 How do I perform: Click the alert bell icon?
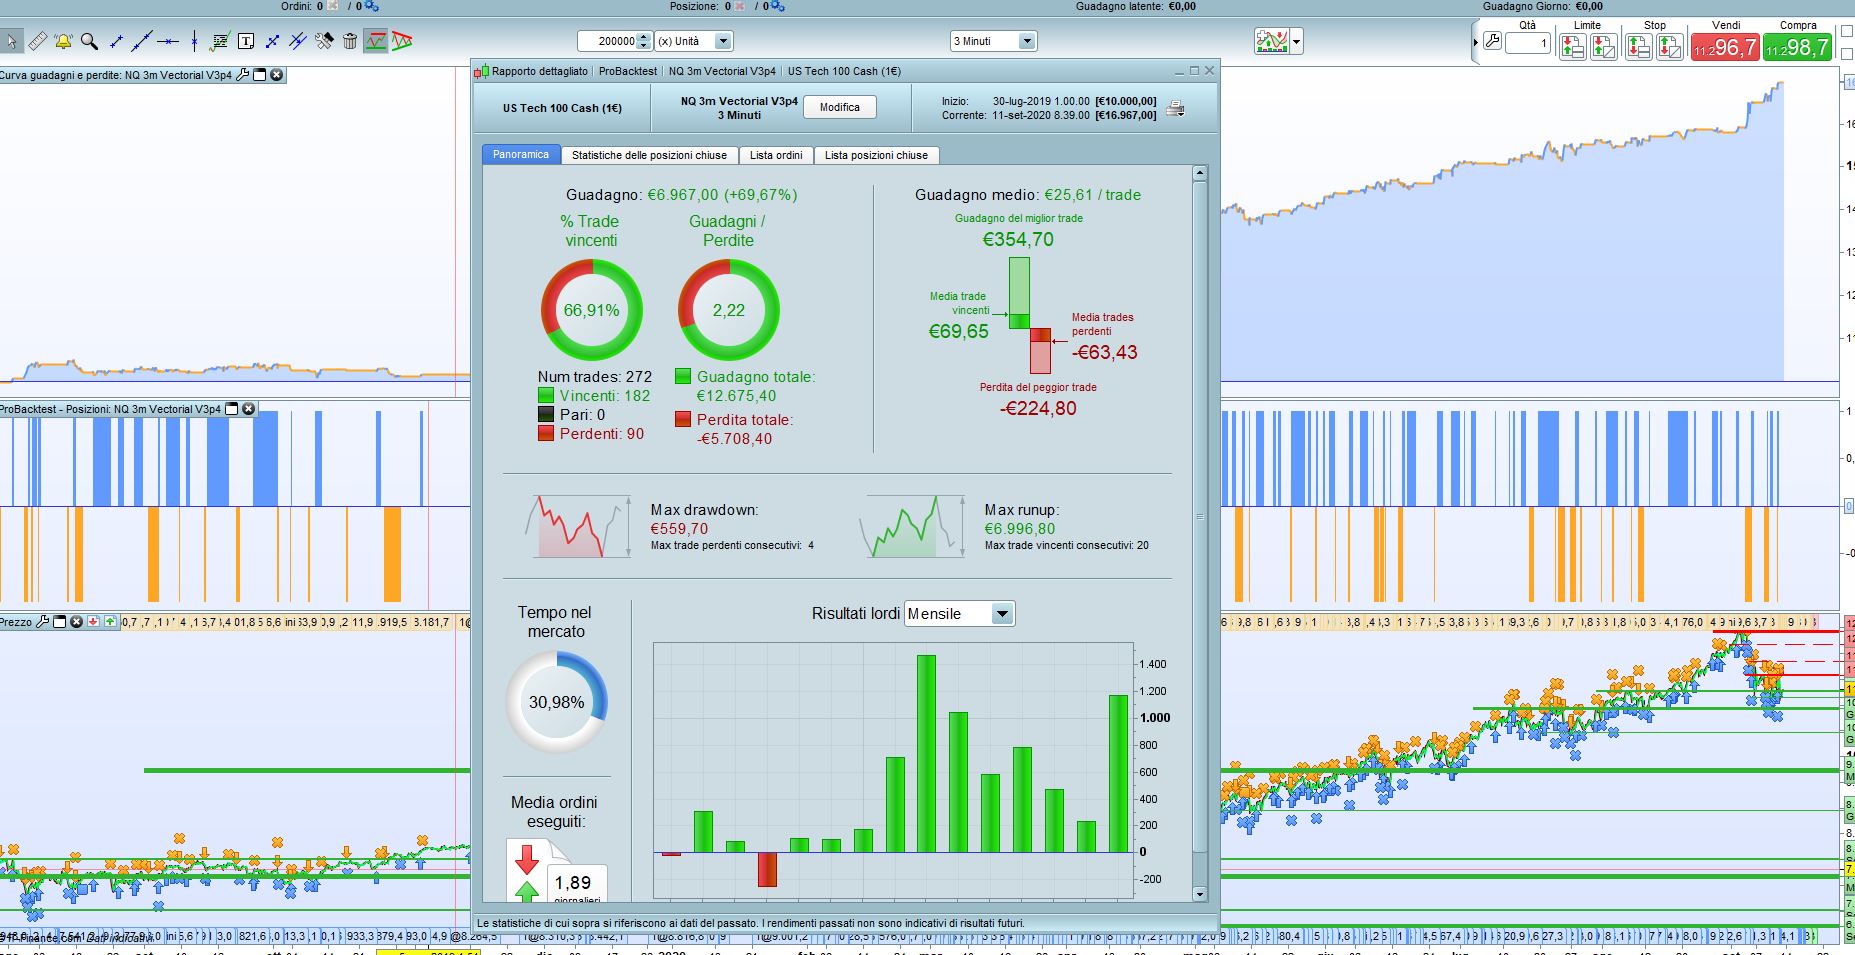[63, 41]
